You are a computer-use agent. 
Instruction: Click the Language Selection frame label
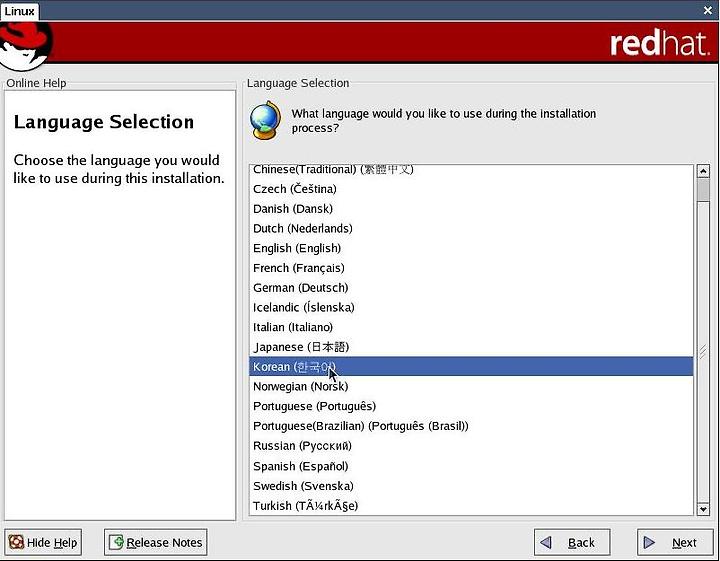298,83
